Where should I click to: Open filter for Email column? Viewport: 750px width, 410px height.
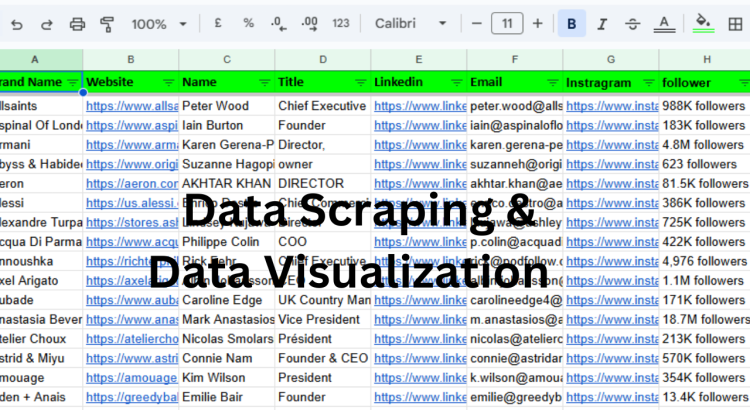pos(553,83)
